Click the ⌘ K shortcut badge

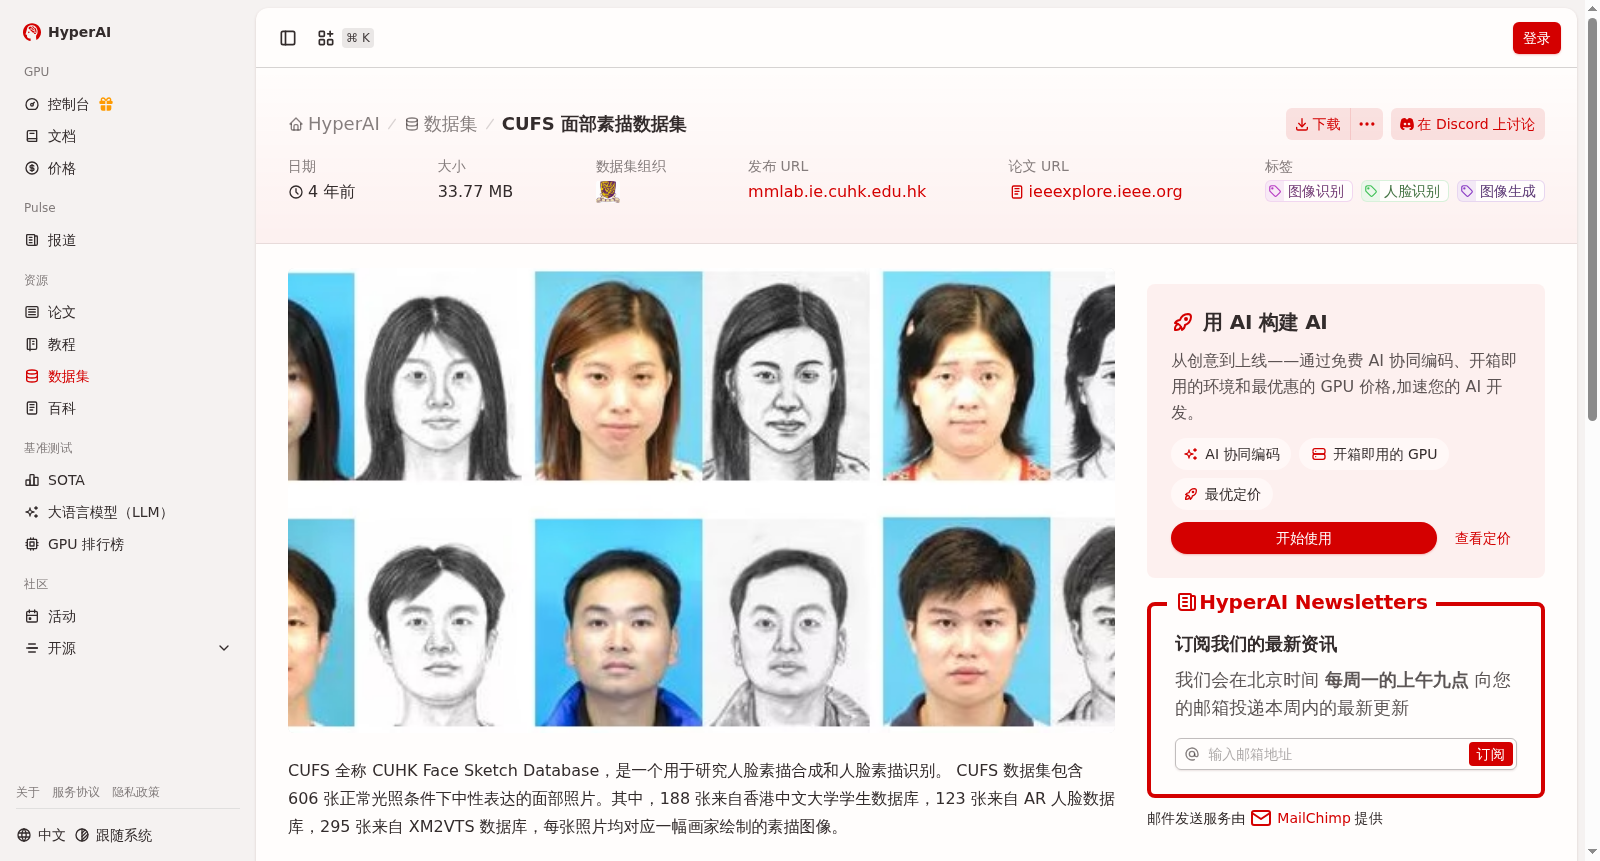point(358,38)
